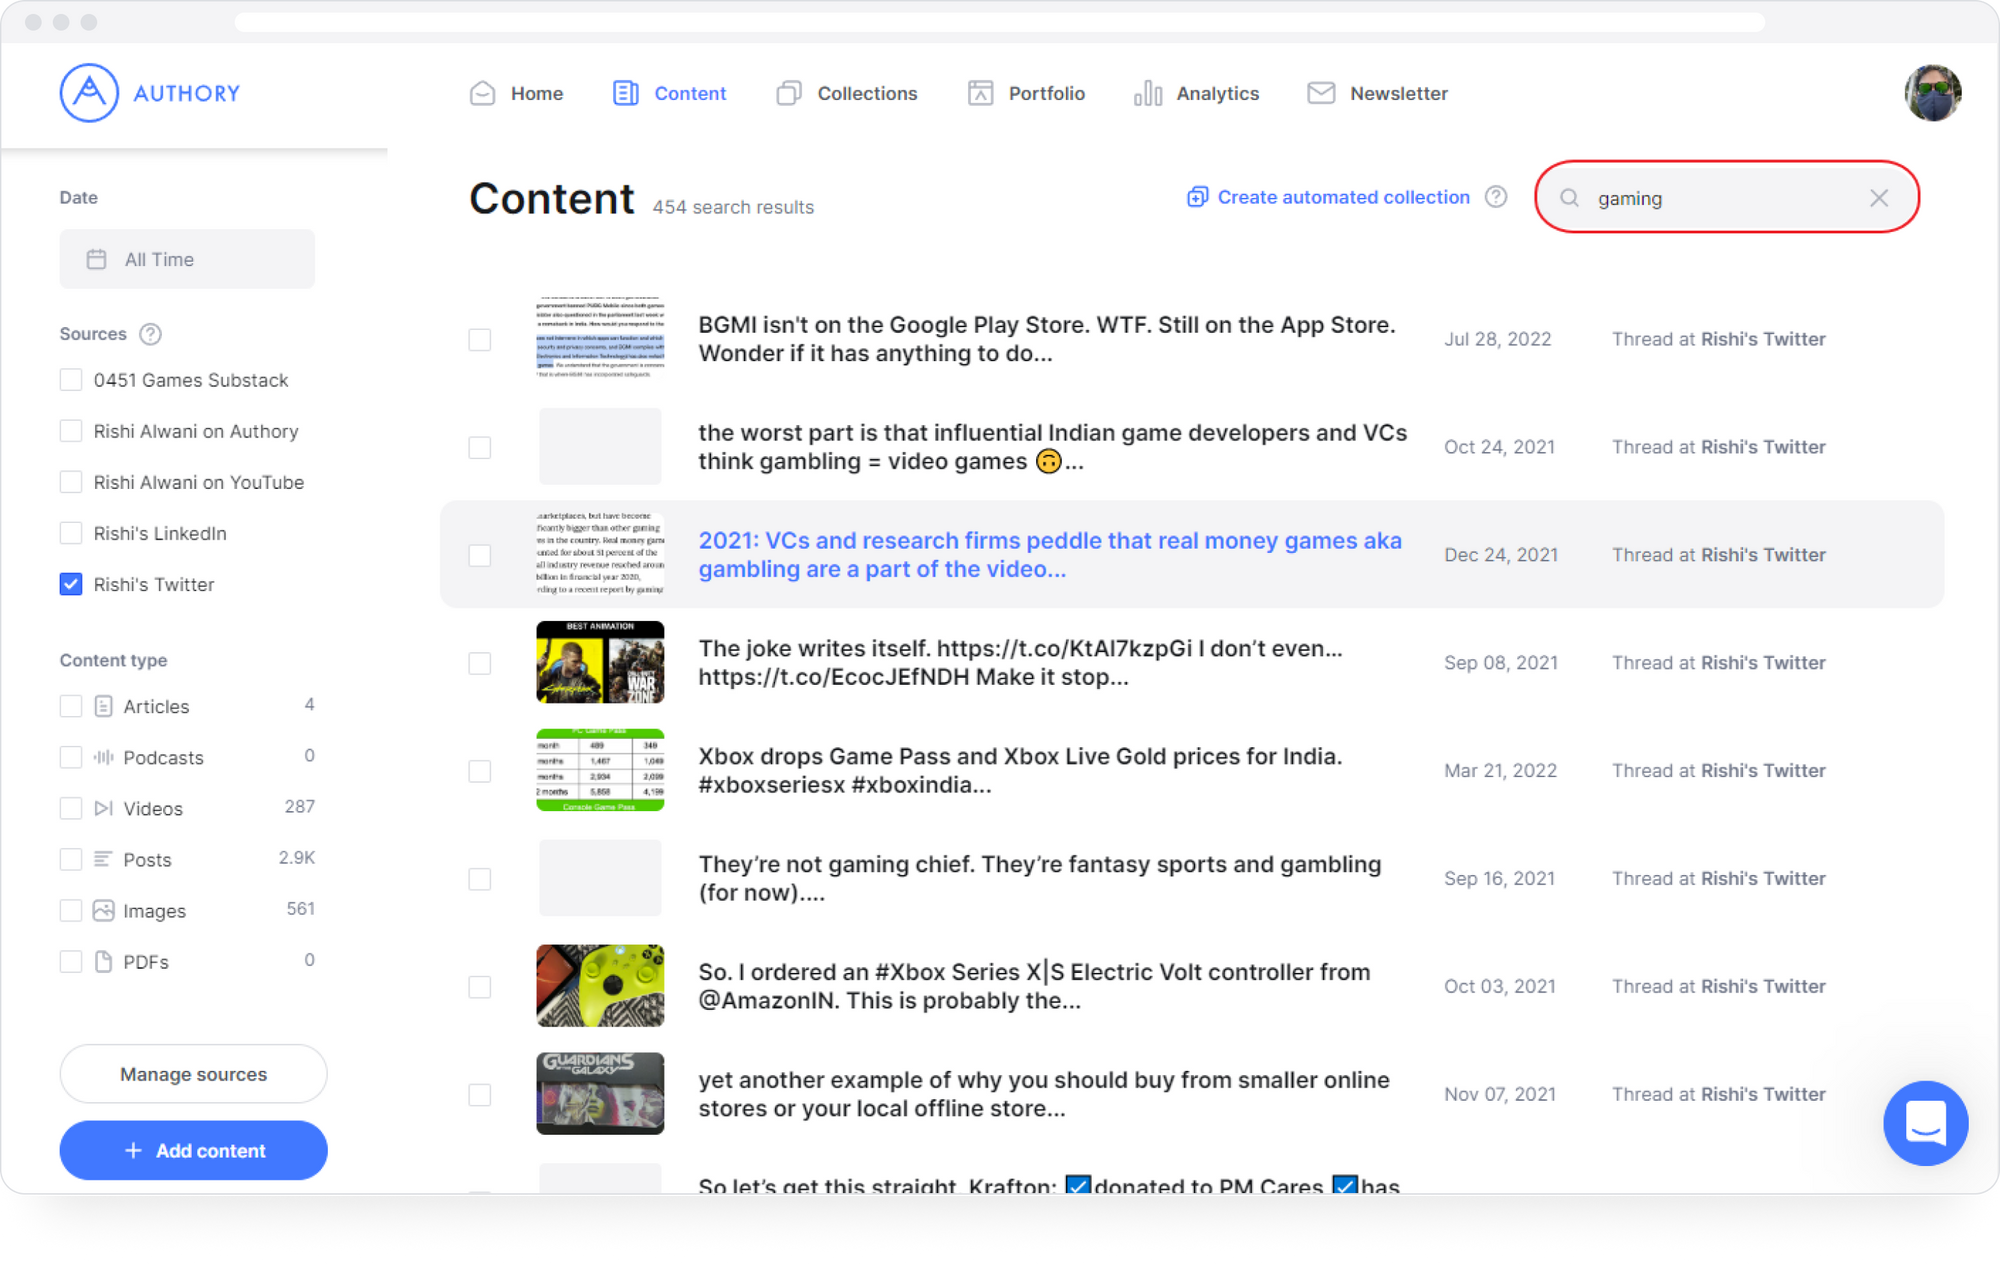Click the Images picture icon

pyautogui.click(x=103, y=910)
